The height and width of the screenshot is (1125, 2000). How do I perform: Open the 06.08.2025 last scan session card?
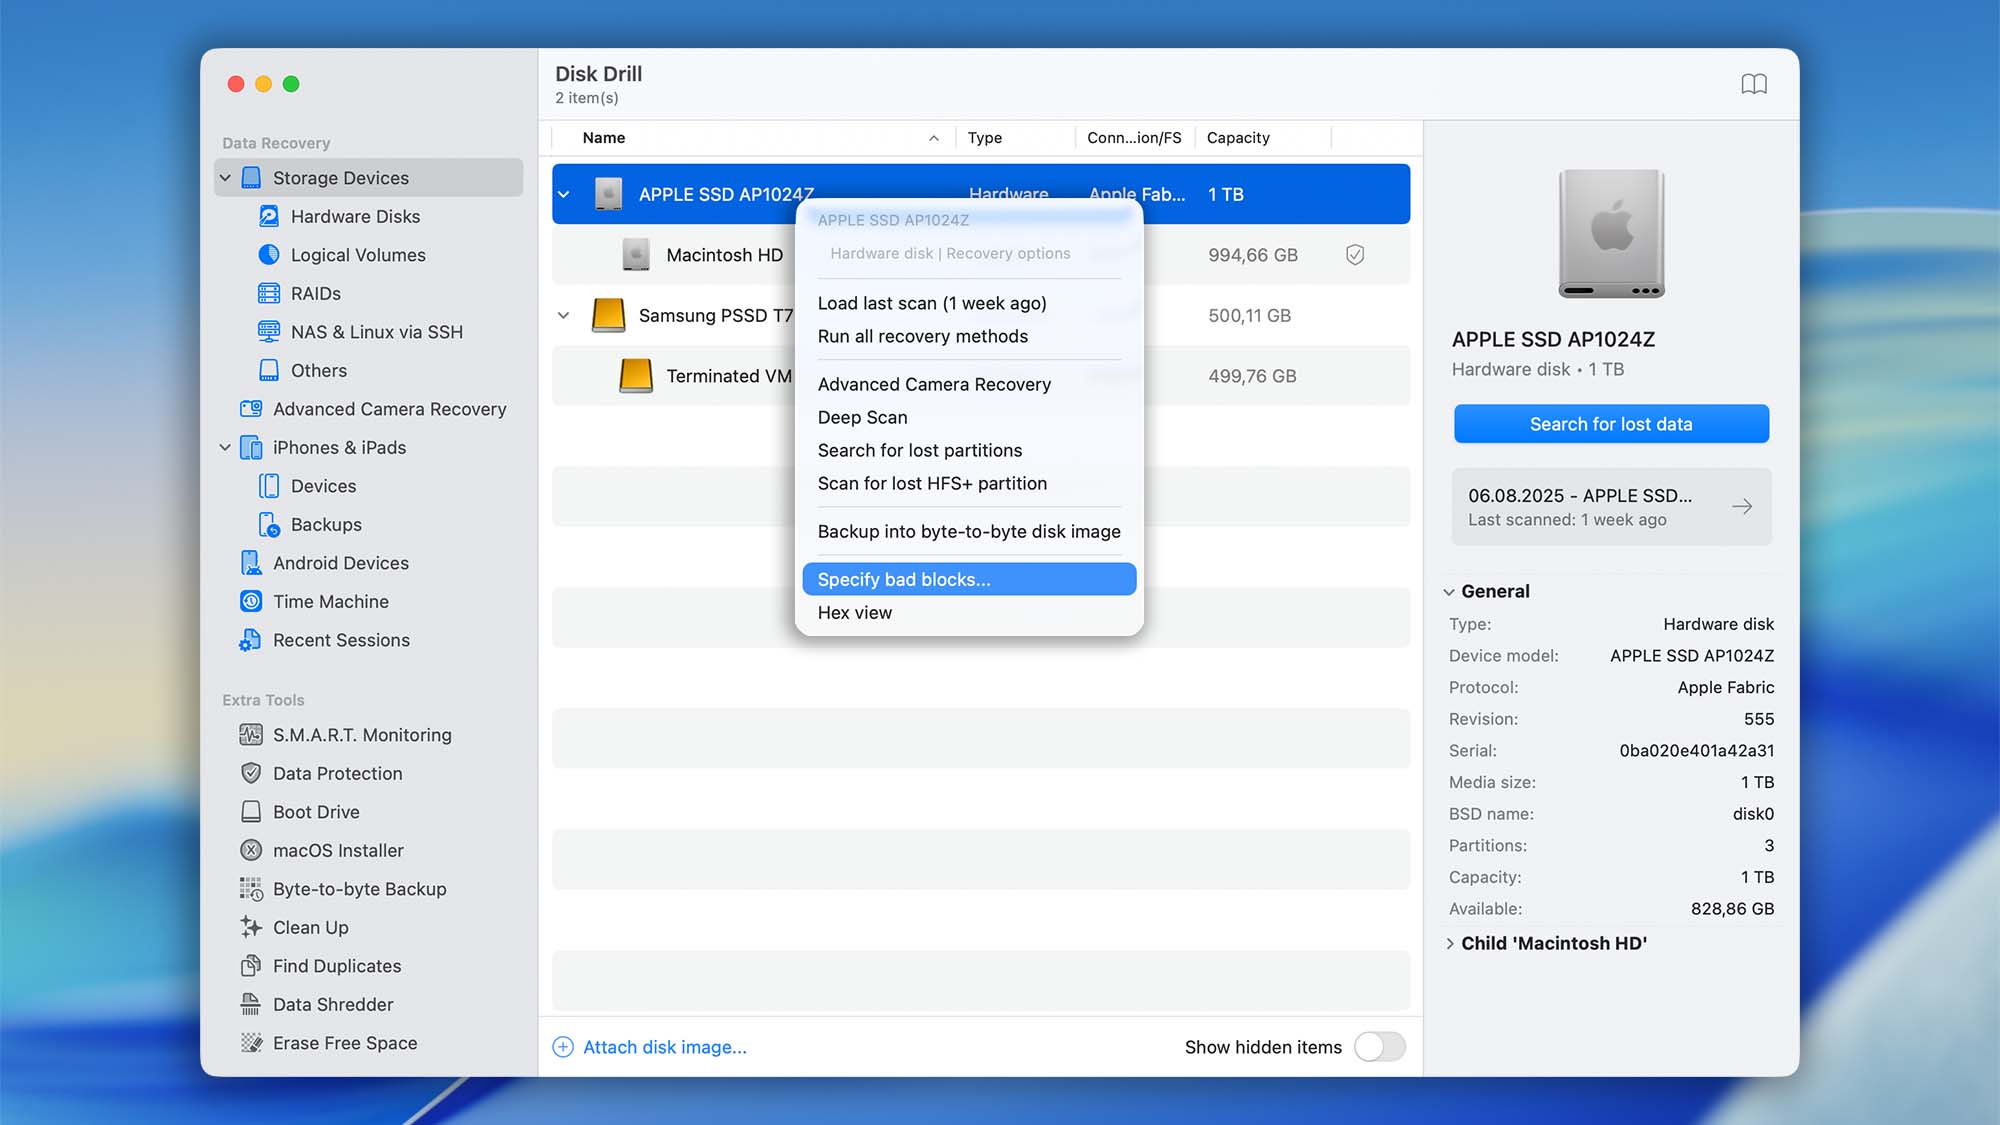1611,507
